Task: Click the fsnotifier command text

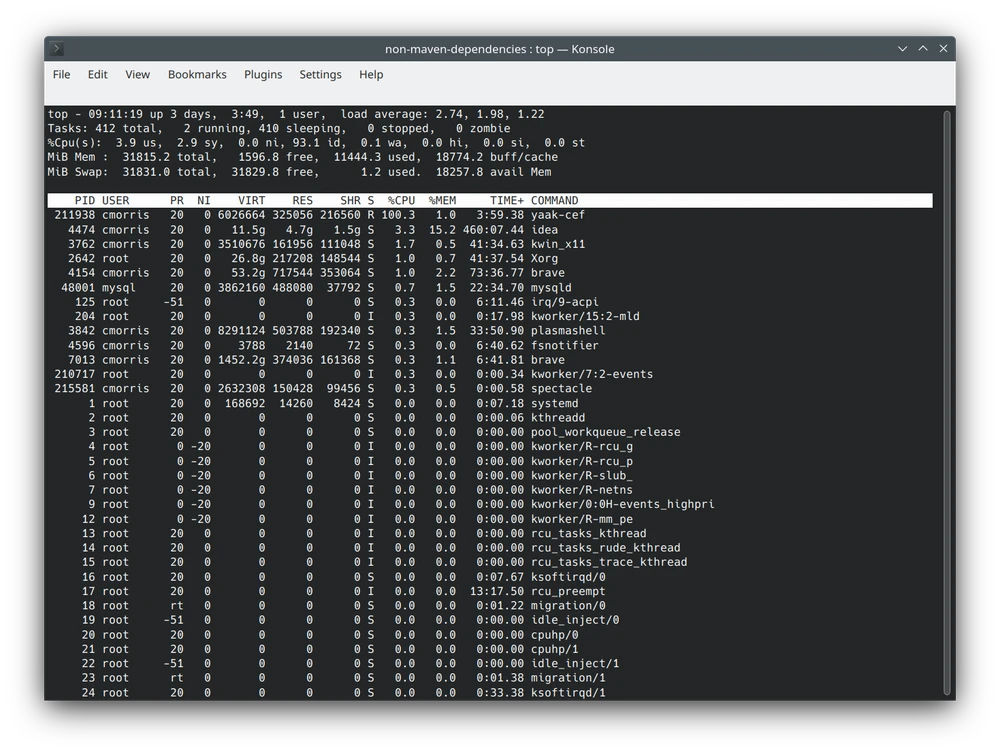Action: 564,345
